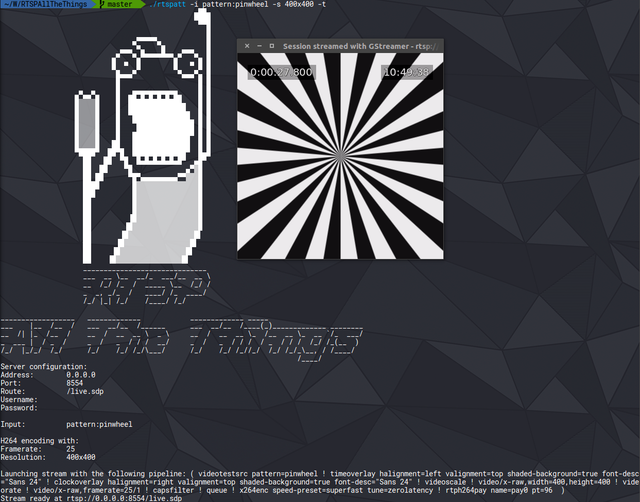Click the window title 'Session streamed with GStreamer'
The height and width of the screenshot is (502, 640).
[x=346, y=47]
